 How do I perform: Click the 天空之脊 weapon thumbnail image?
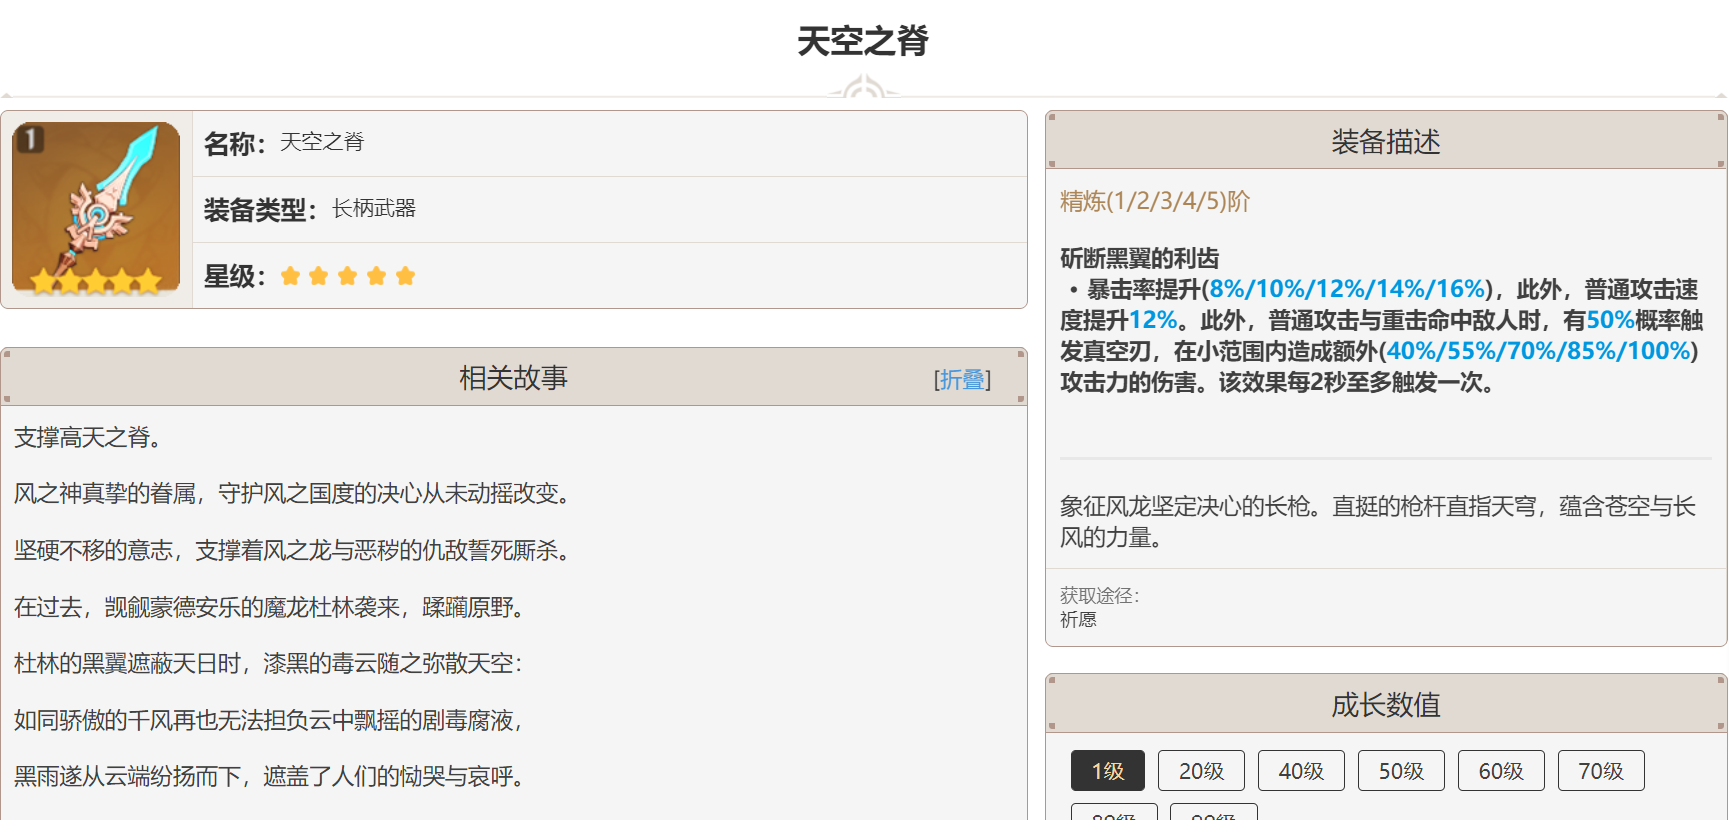[96, 208]
